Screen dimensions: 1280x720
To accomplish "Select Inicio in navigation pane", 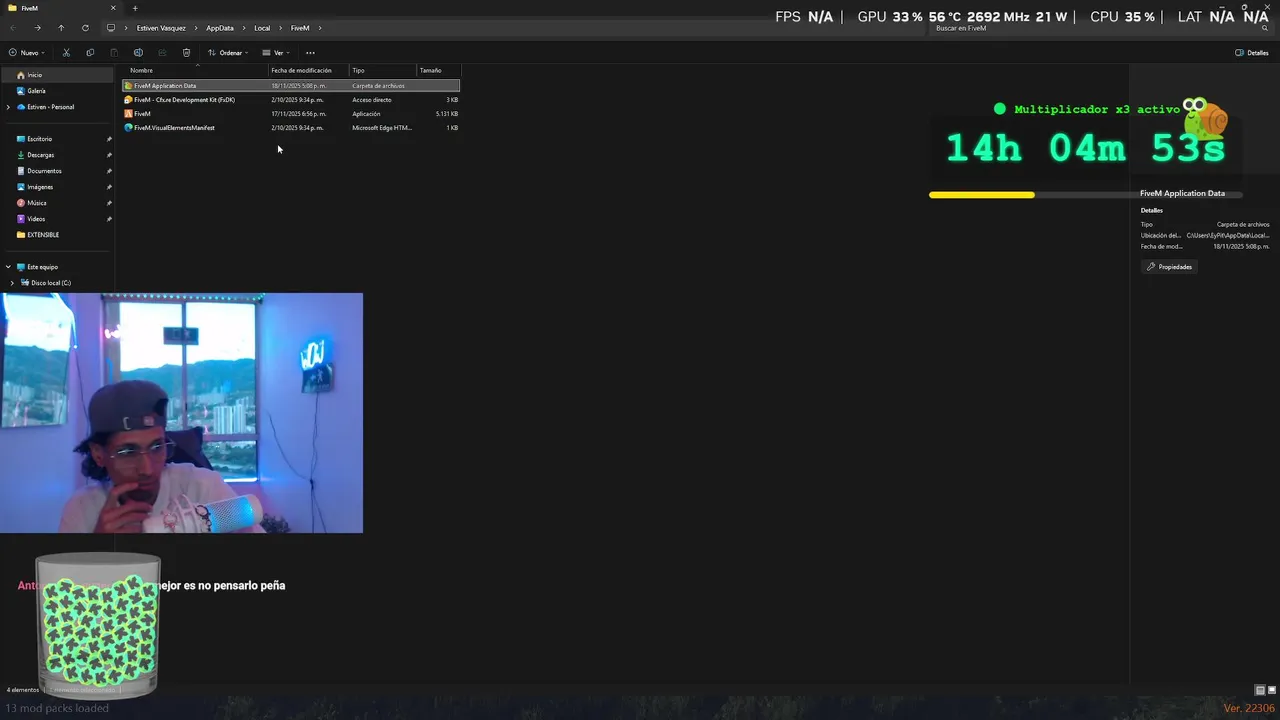I will pos(57,75).
